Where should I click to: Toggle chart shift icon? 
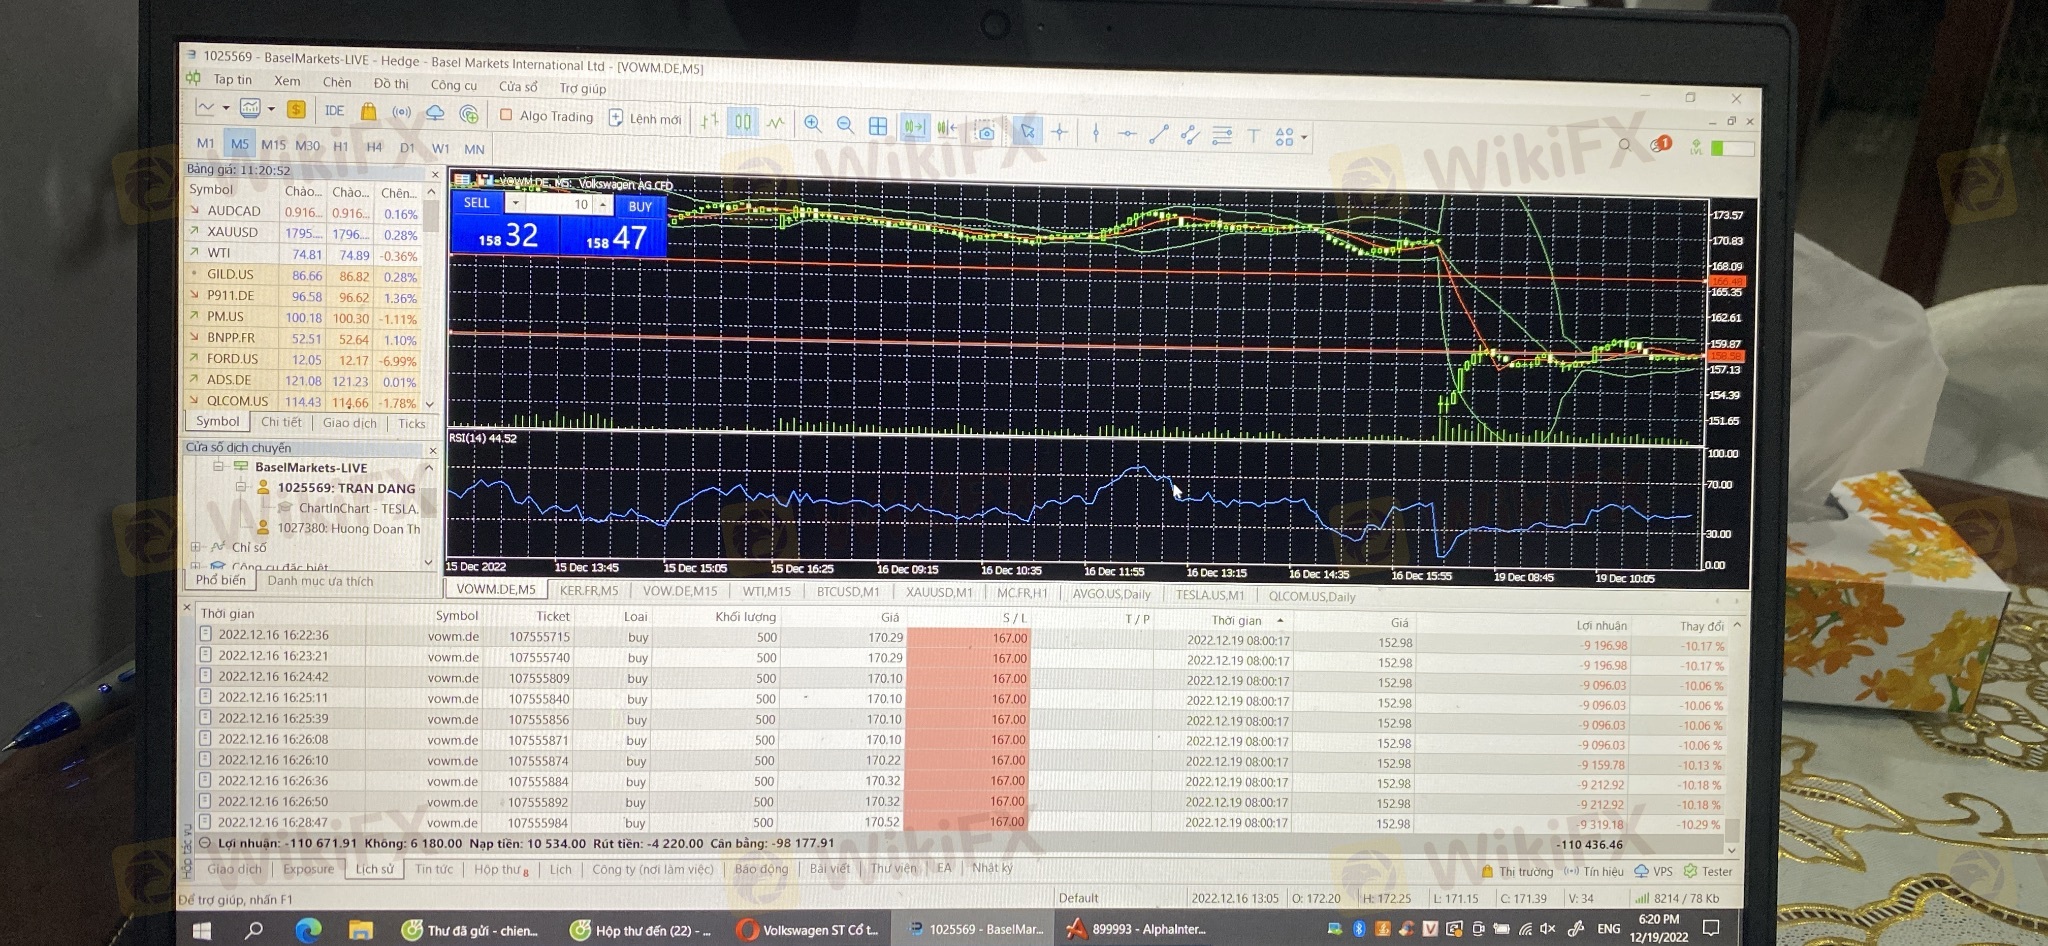tap(947, 128)
